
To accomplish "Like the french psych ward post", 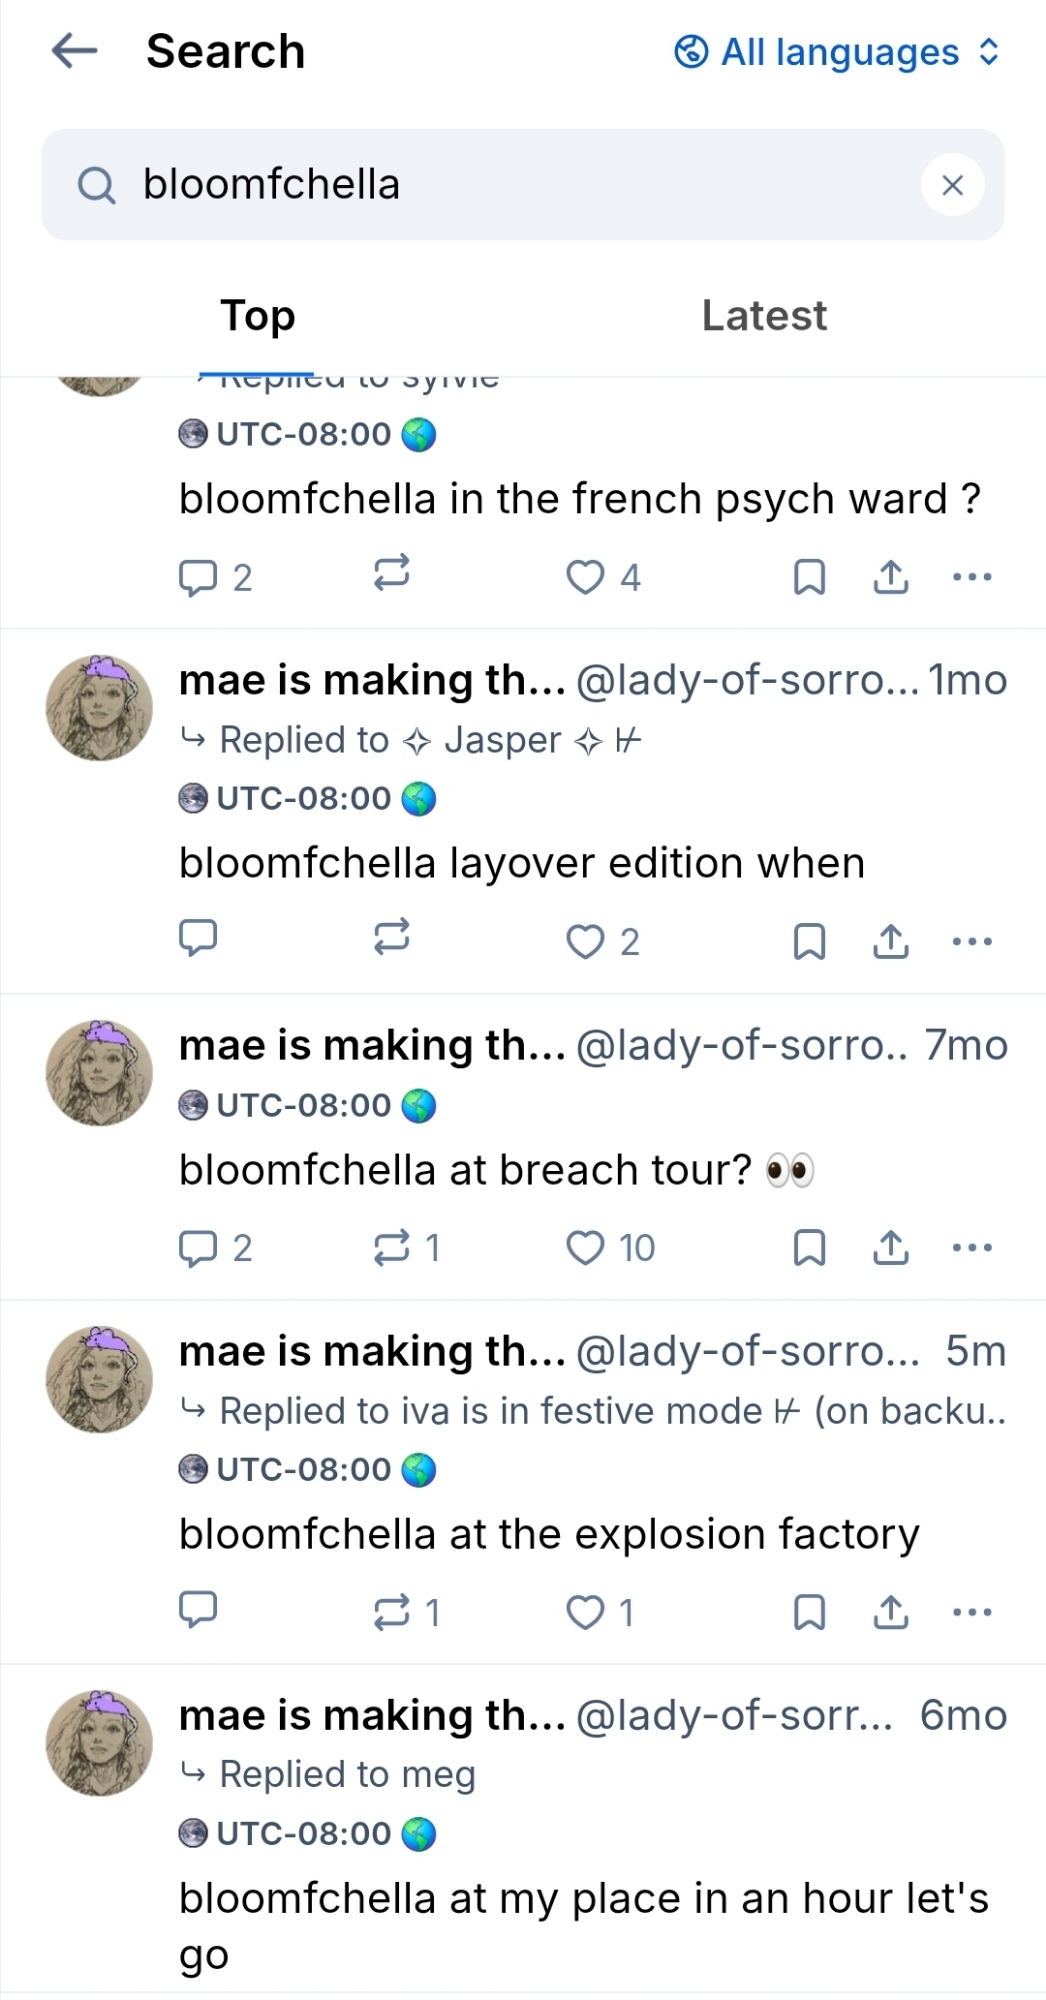I will coord(586,577).
